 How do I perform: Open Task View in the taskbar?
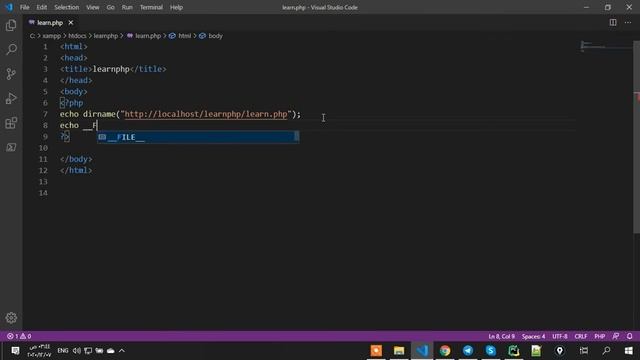[x=584, y=351]
